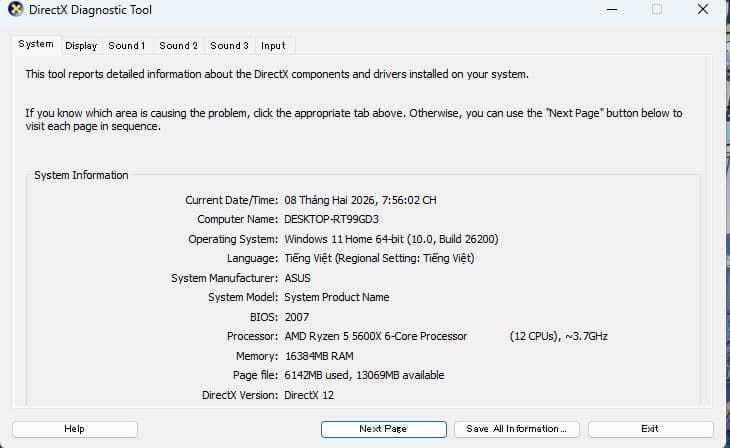
Task: Open the Sound 1 tab
Action: click(127, 45)
